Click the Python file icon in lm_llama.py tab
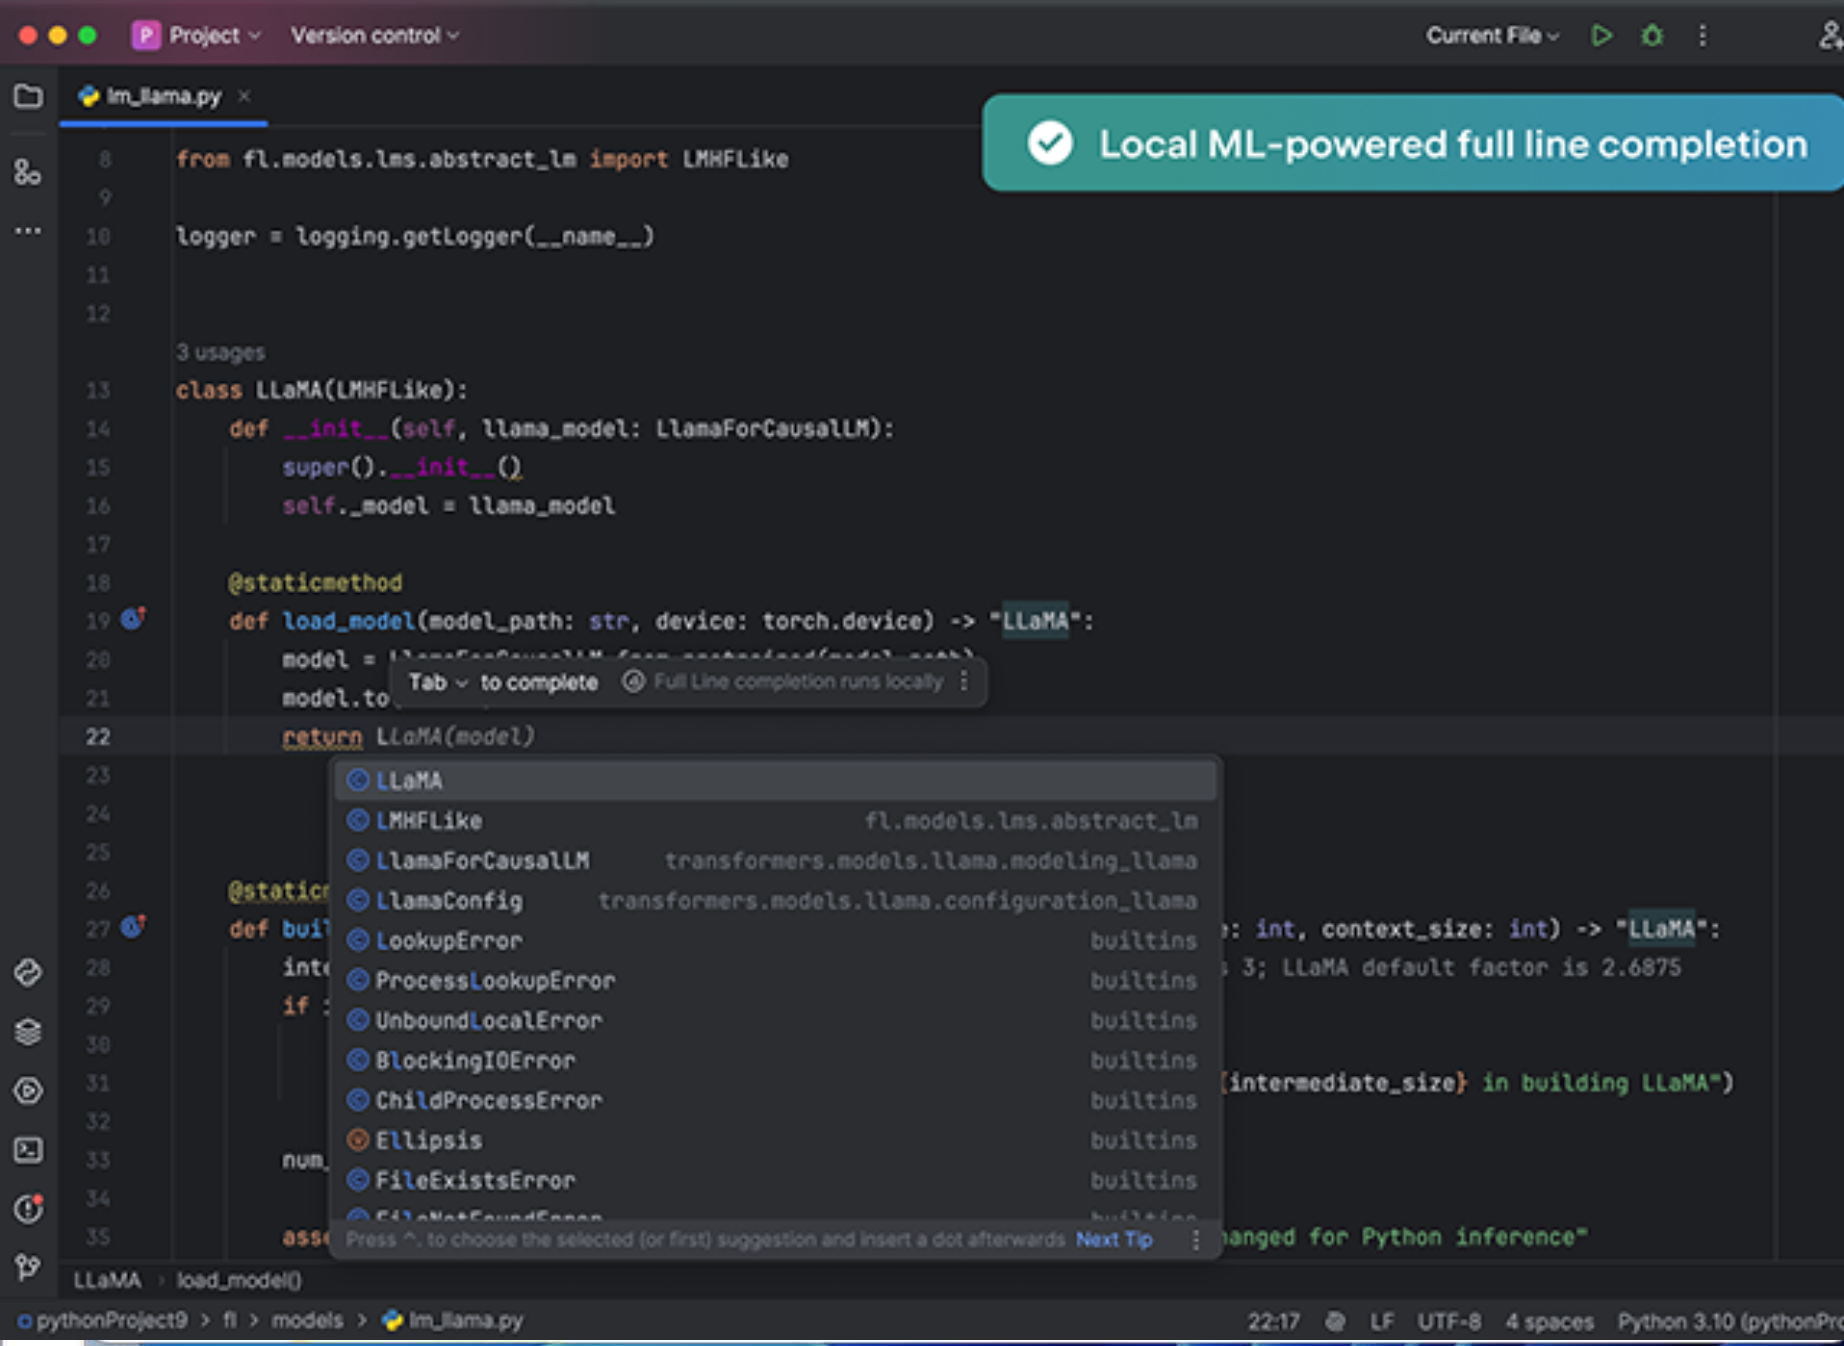This screenshot has width=1844, height=1346. (89, 96)
